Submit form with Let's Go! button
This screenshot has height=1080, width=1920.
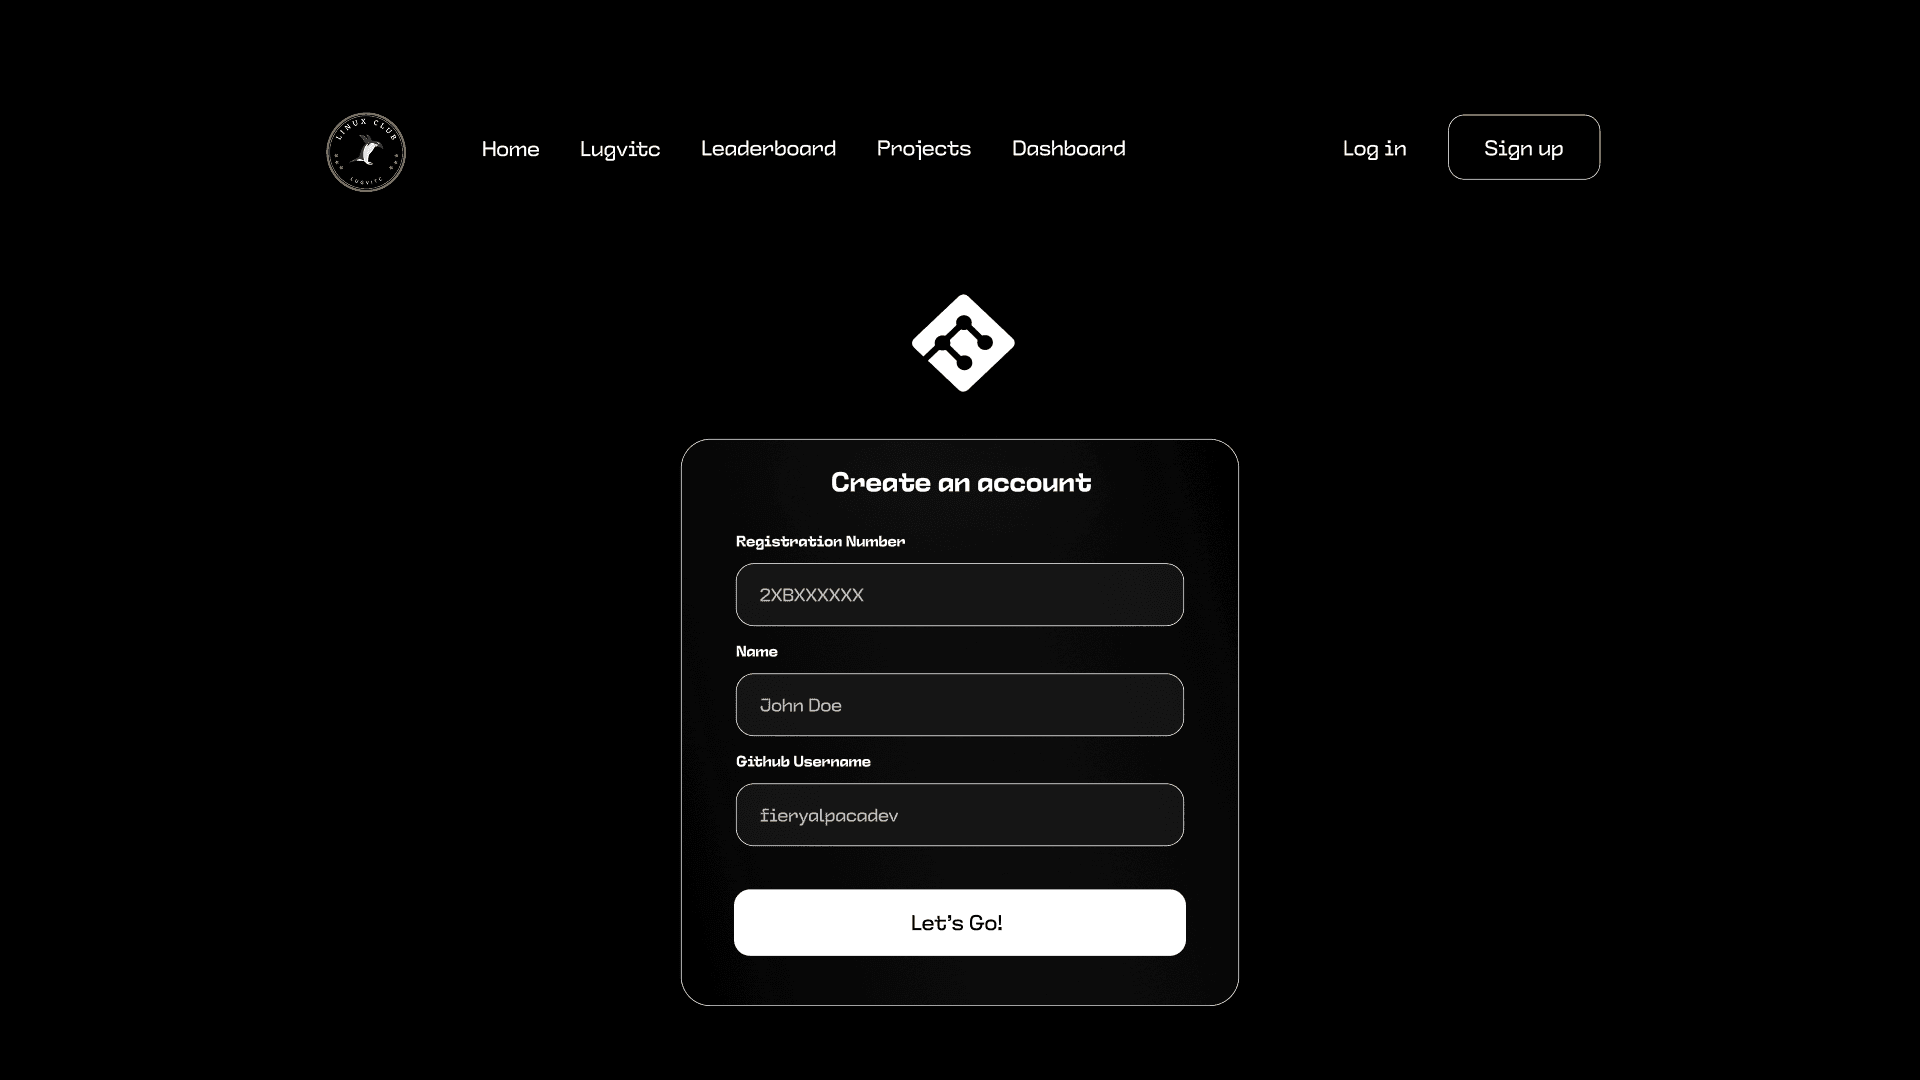pyautogui.click(x=960, y=922)
